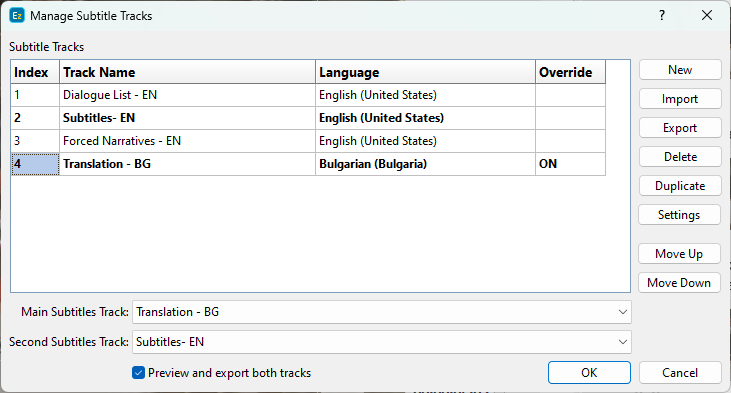Click index cell 3
This screenshot has width=731, height=393.
(x=35, y=141)
